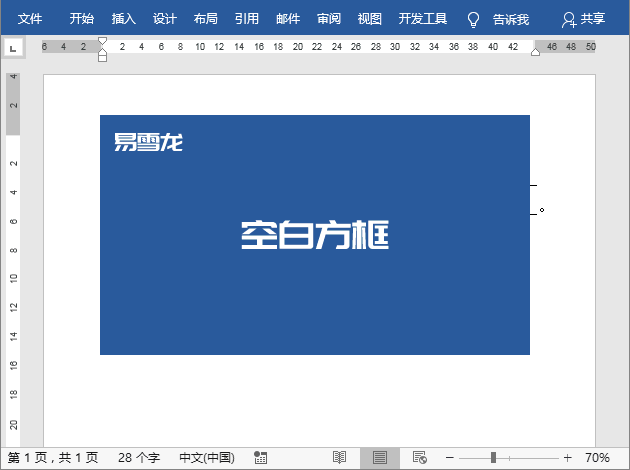Open the 文件 menu

pos(30,18)
